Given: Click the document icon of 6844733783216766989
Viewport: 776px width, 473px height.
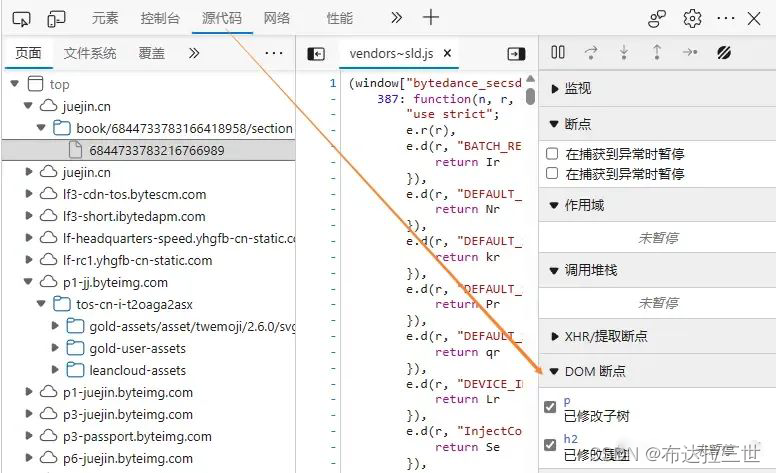Looking at the screenshot, I should 75,149.
